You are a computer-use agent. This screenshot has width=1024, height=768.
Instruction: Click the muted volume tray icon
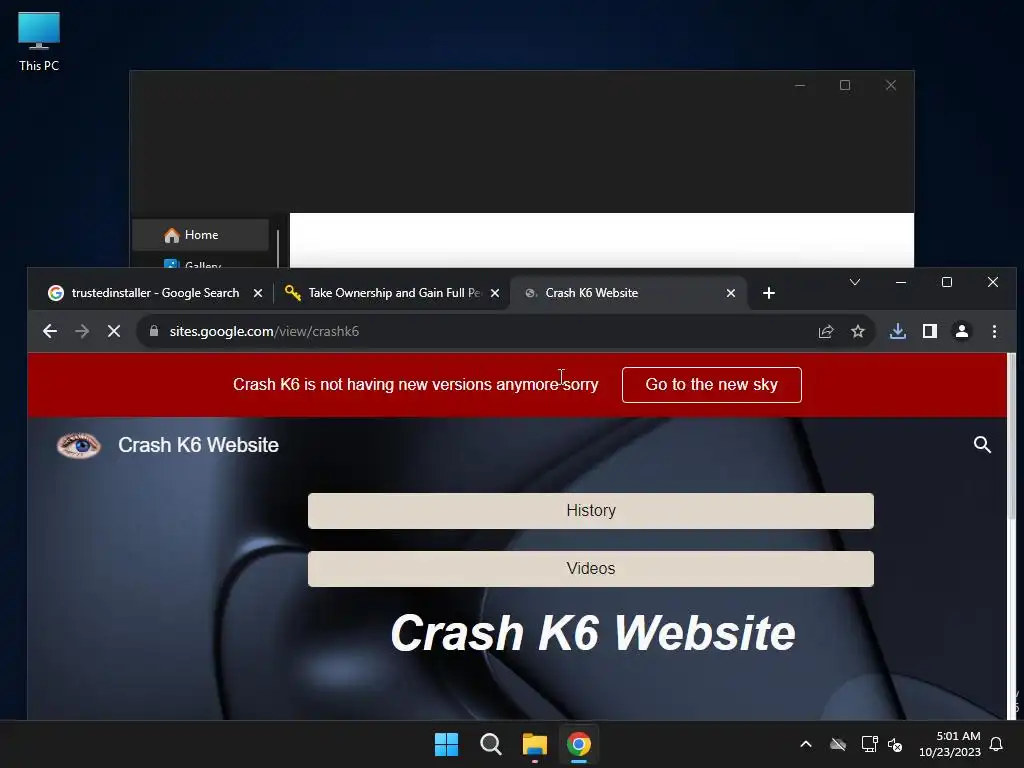coord(895,744)
